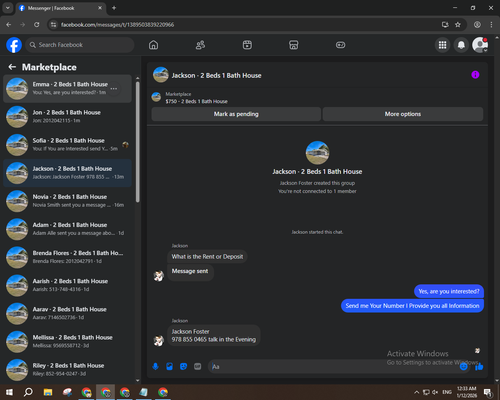The height and width of the screenshot is (400, 500).
Task: Click the 'Send me Your Number' message bubble
Action: (412, 306)
